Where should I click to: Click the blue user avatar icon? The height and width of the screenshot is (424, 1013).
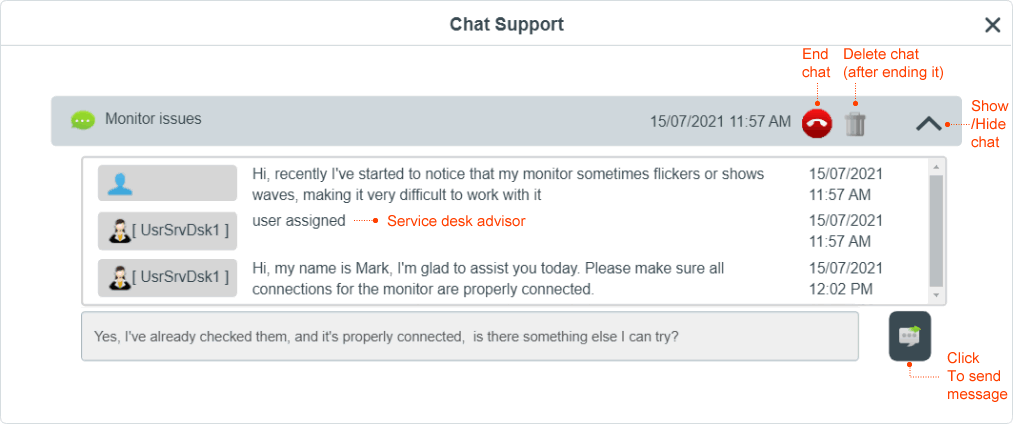pyautogui.click(x=120, y=184)
